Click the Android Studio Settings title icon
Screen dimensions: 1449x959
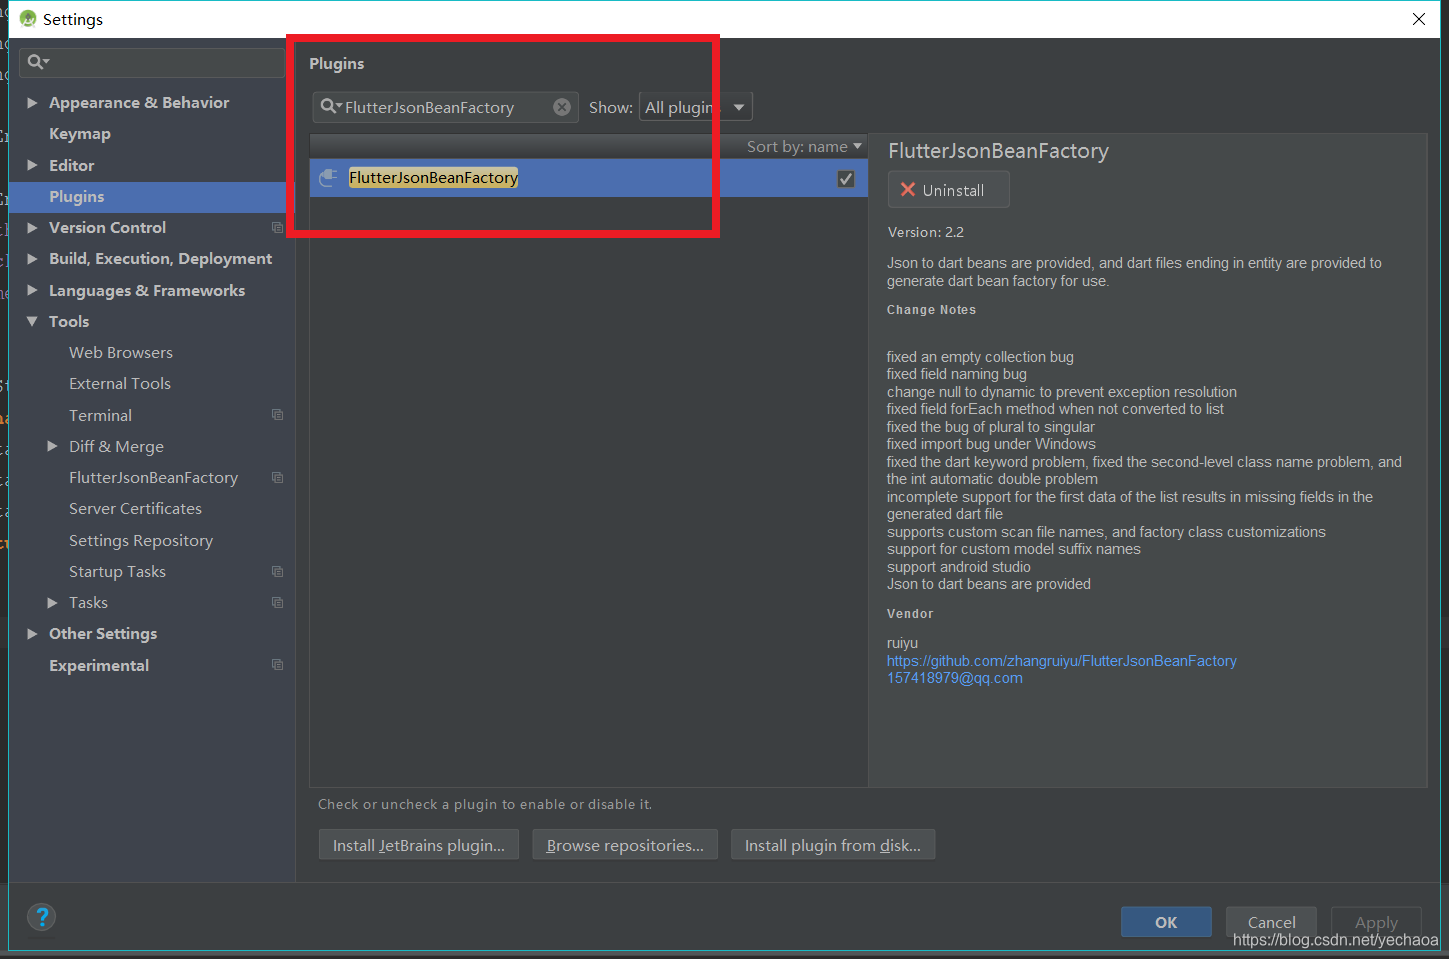point(28,19)
